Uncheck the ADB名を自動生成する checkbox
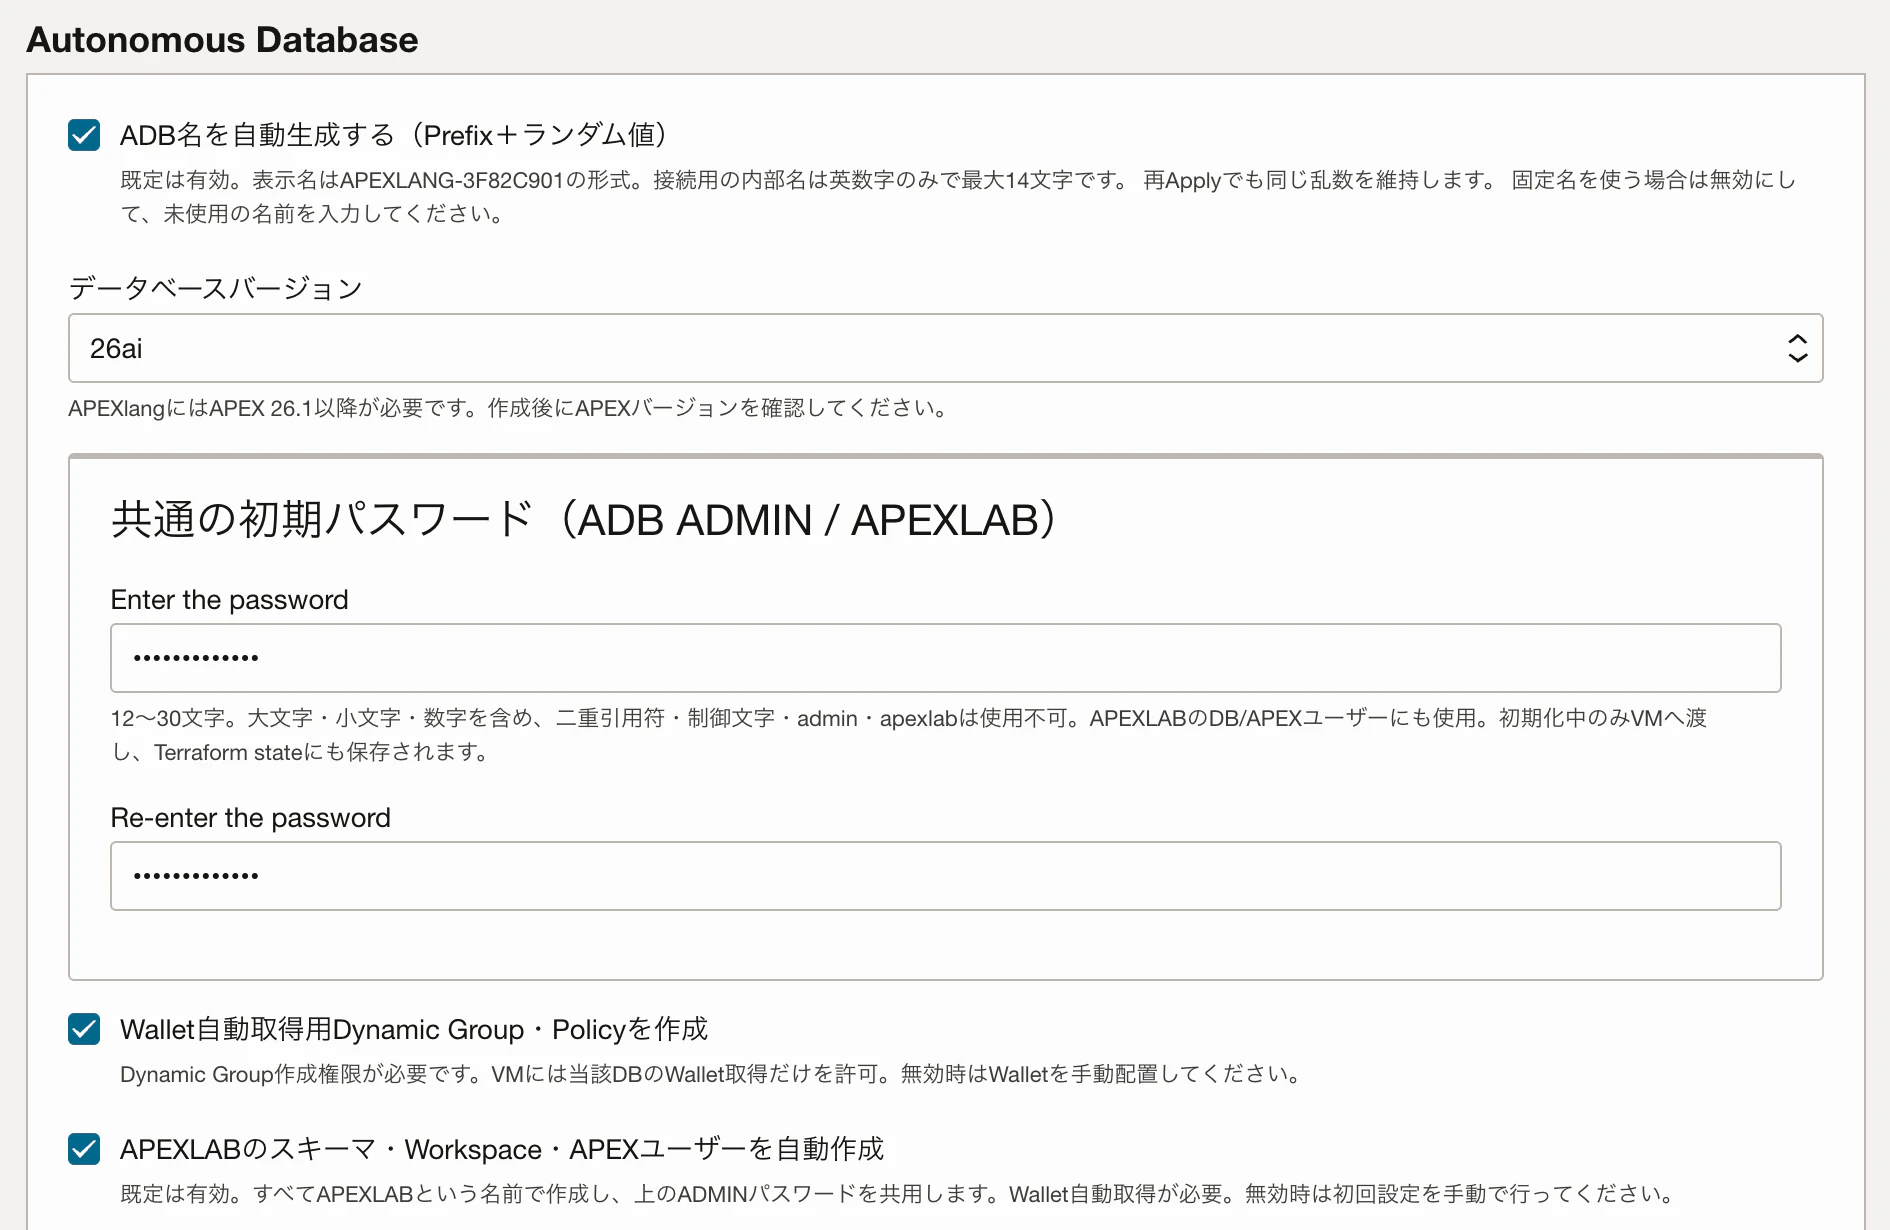The width and height of the screenshot is (1890, 1230). [84, 135]
